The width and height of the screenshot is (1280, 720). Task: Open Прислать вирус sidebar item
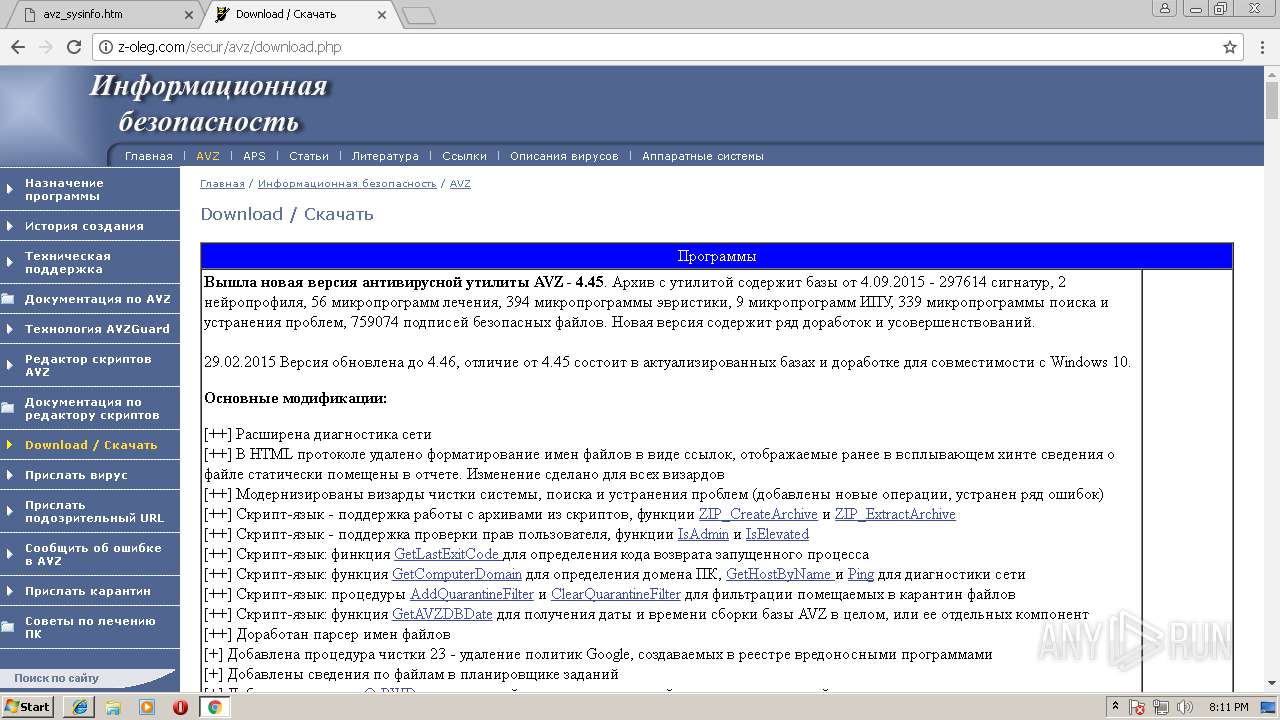tap(90, 475)
